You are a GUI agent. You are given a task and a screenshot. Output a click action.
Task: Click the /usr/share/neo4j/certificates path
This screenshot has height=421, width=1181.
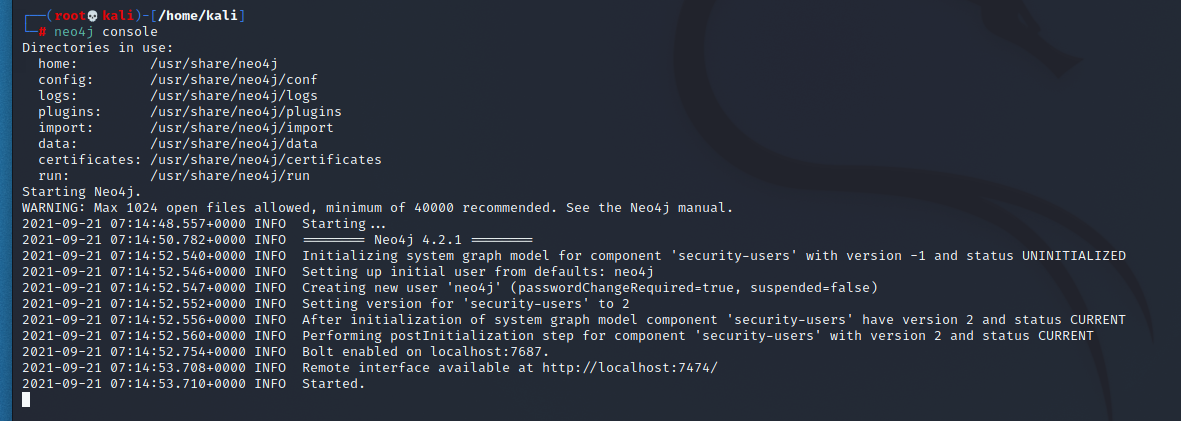[x=266, y=160]
